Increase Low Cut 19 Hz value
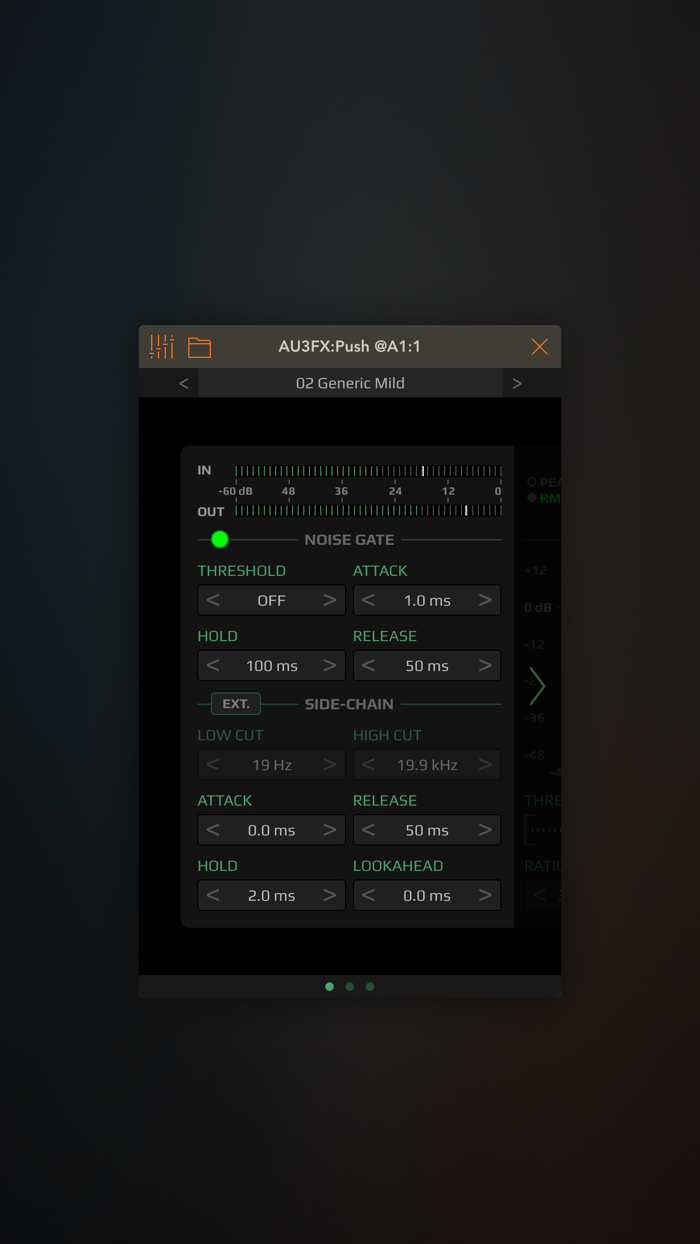The image size is (700, 1244). pyautogui.click(x=329, y=764)
